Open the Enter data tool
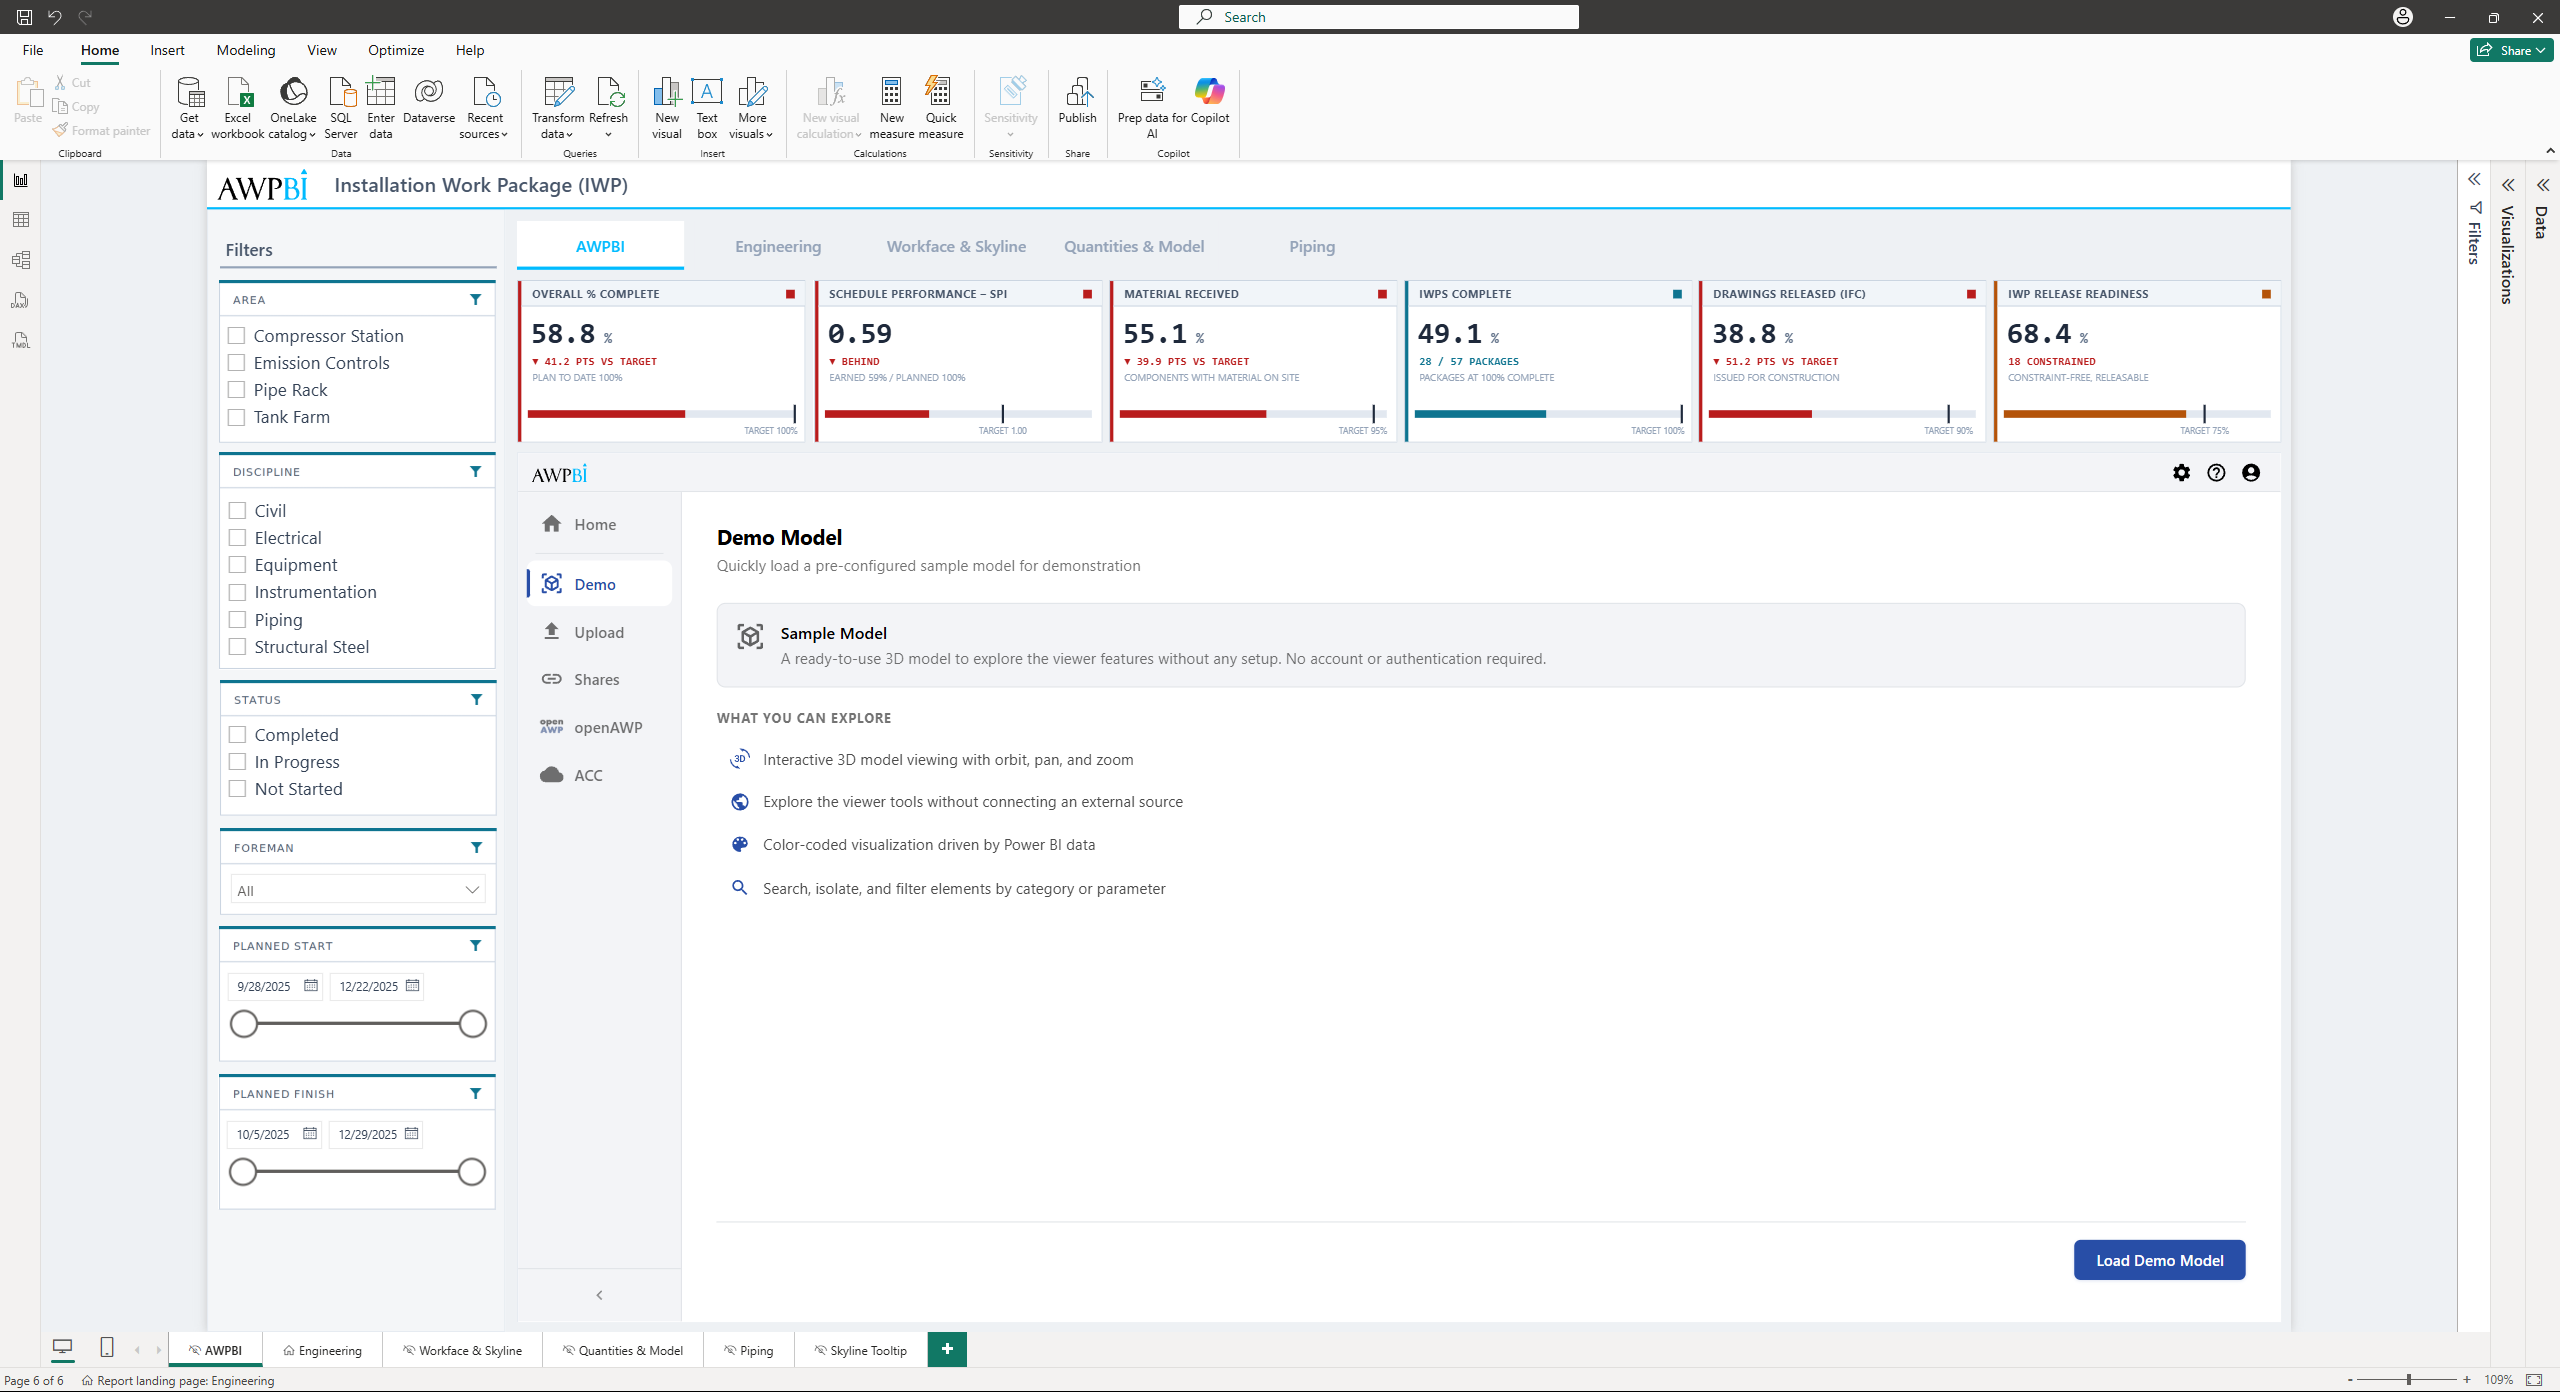Viewport: 2560px width, 1392px height. pos(381,107)
